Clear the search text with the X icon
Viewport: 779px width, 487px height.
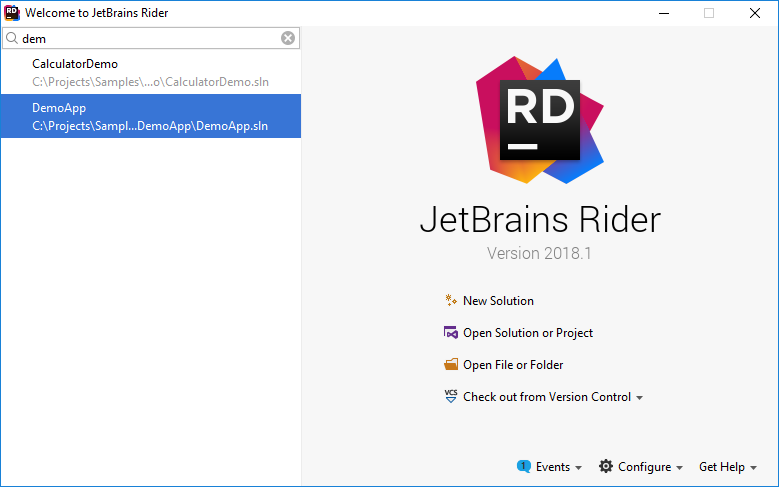288,38
